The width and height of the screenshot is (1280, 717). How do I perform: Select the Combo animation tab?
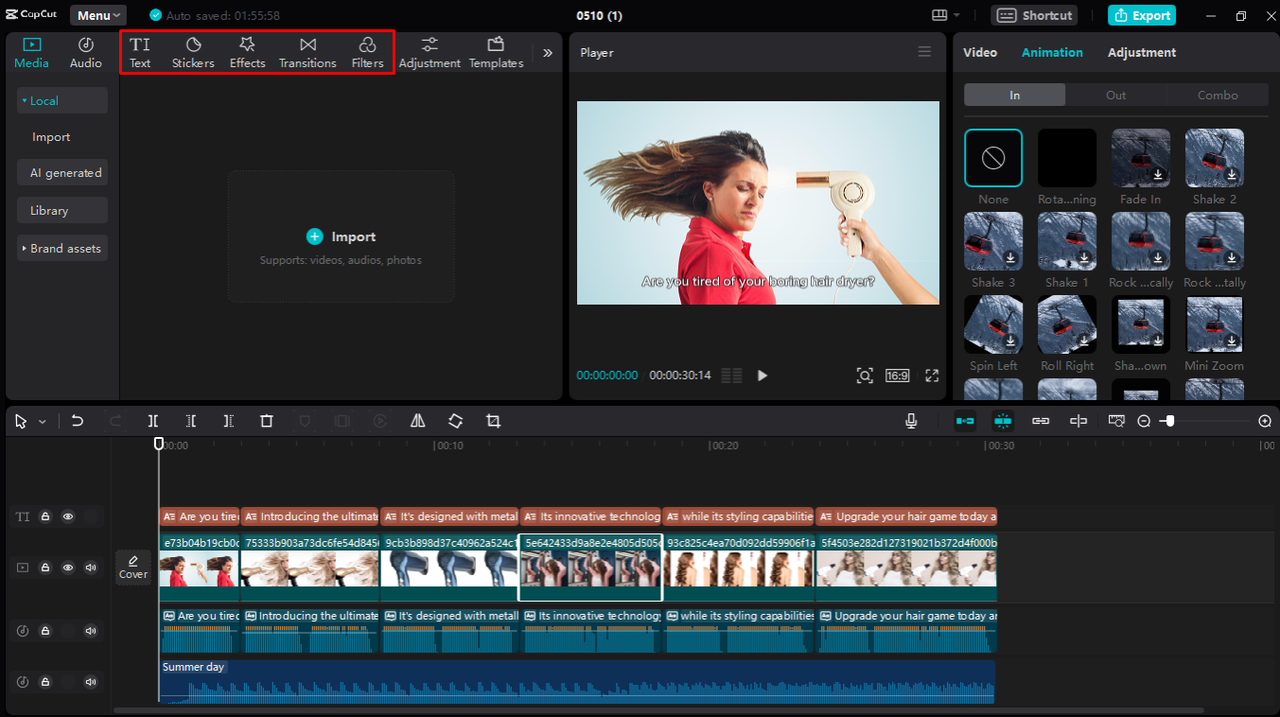click(1218, 95)
